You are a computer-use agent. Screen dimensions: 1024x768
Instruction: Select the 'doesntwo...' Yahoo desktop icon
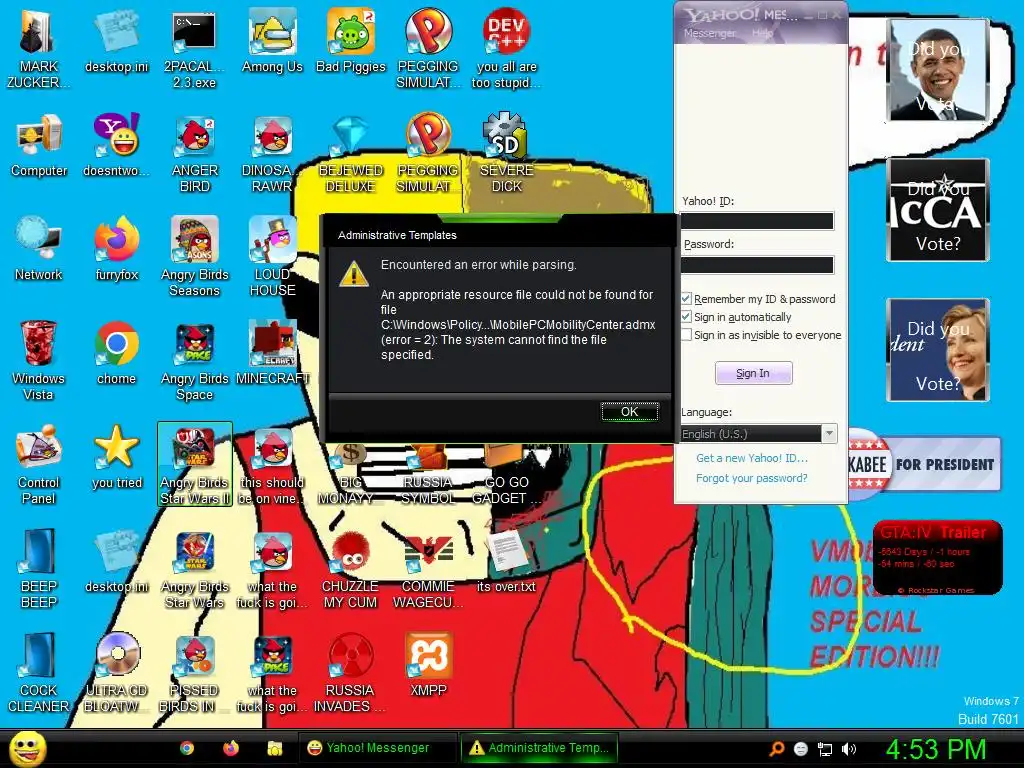(x=116, y=145)
